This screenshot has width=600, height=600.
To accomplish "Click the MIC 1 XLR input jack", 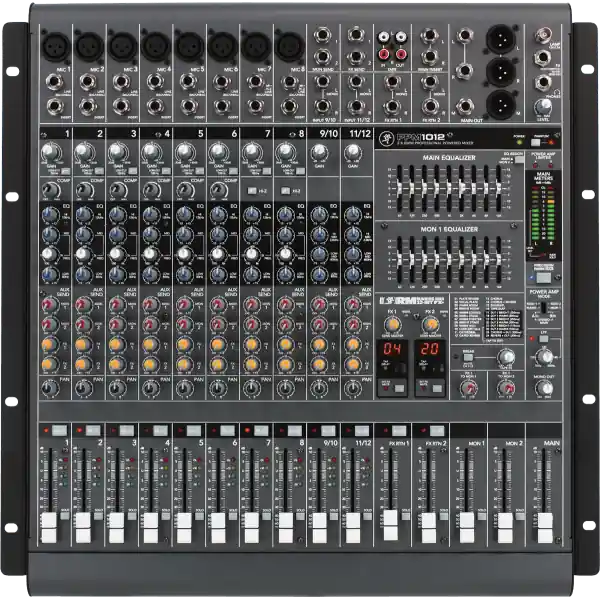I will click(x=56, y=47).
